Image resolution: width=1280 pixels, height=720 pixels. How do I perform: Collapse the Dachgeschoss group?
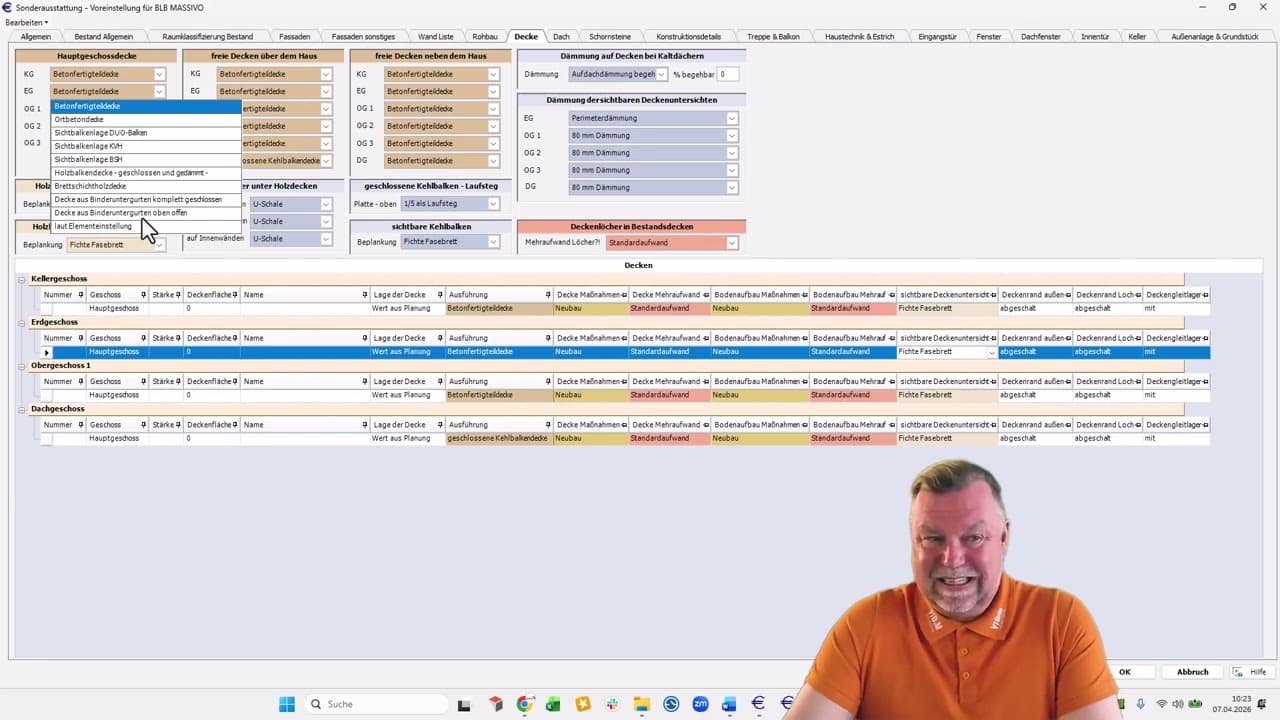22,409
